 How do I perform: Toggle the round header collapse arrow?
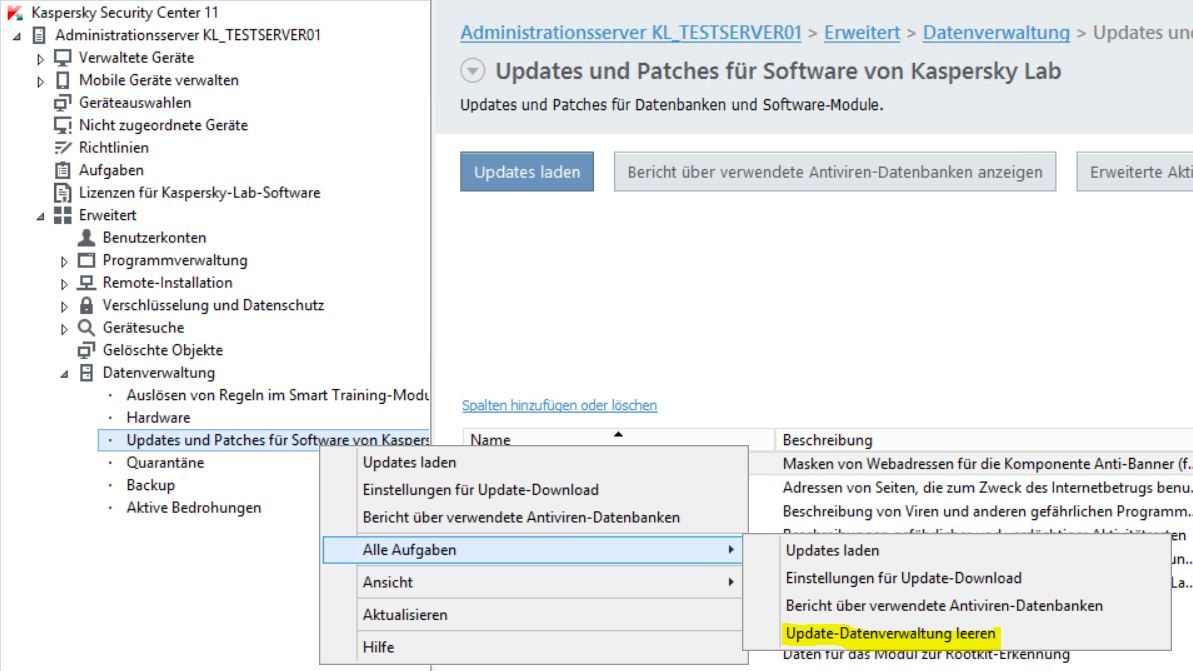[x=472, y=71]
